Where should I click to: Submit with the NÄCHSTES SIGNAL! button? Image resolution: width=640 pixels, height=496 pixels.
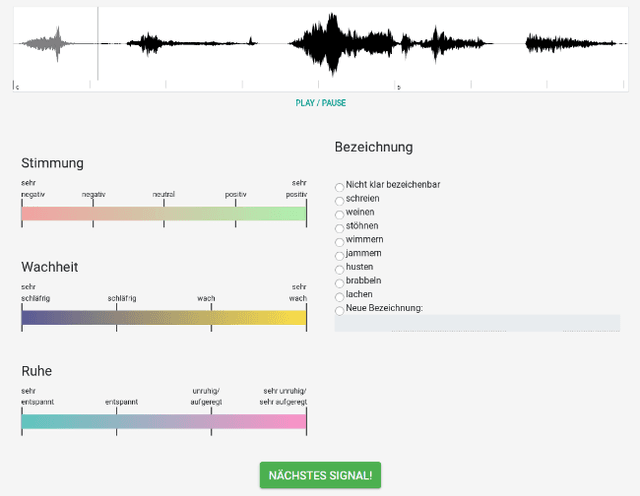point(320,475)
